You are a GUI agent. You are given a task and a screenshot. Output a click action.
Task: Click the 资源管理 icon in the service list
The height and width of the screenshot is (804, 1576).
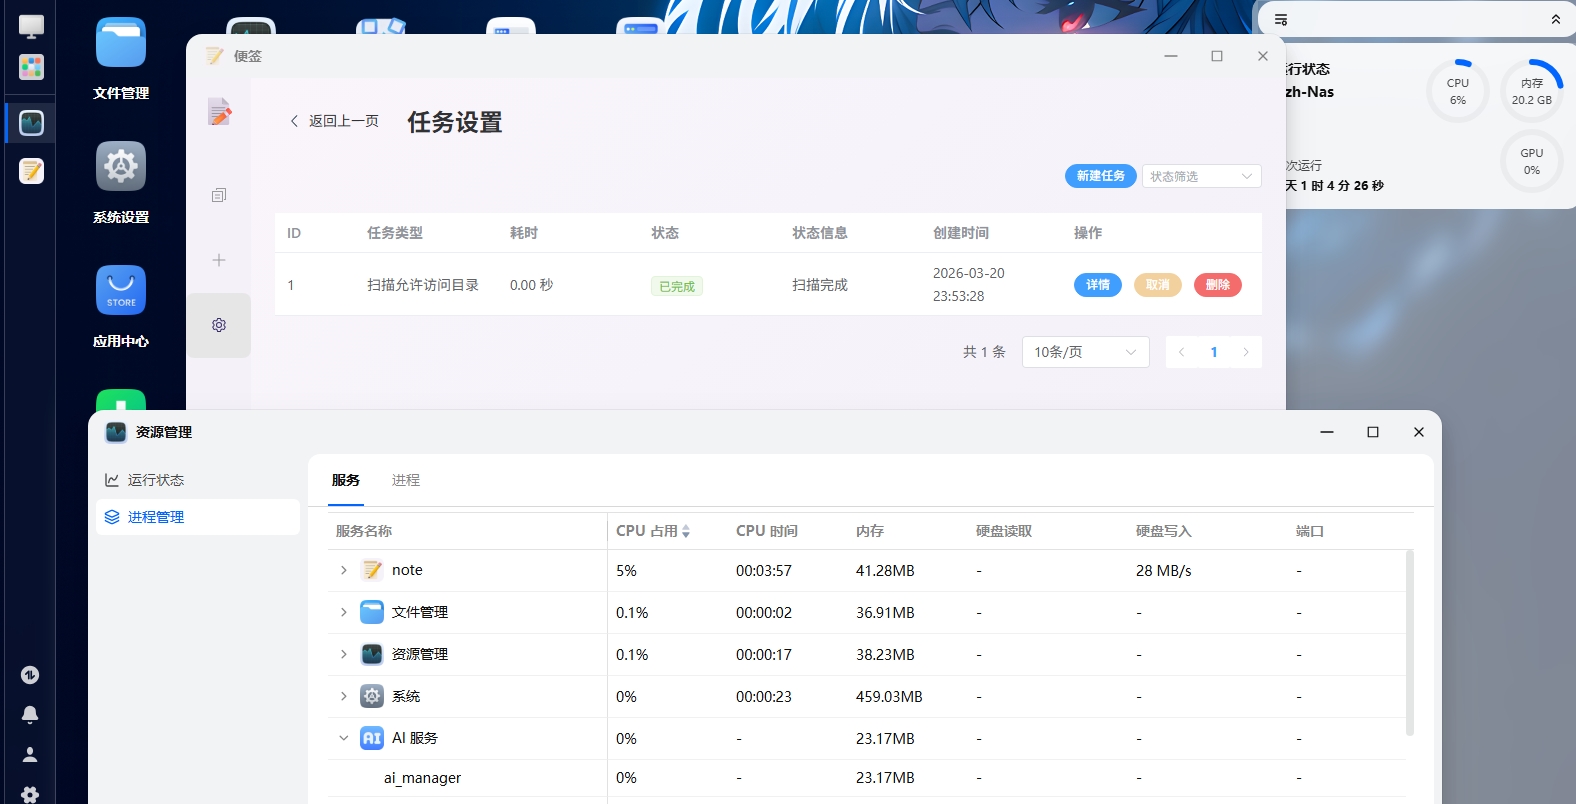(372, 654)
